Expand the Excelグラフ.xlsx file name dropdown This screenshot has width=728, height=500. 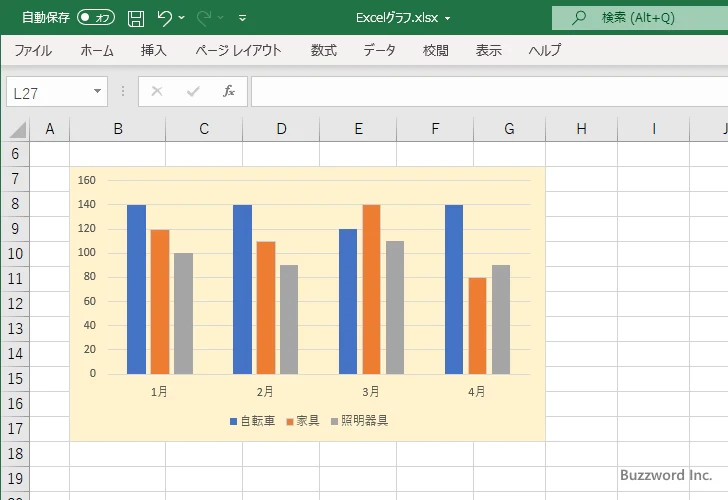click(x=448, y=19)
